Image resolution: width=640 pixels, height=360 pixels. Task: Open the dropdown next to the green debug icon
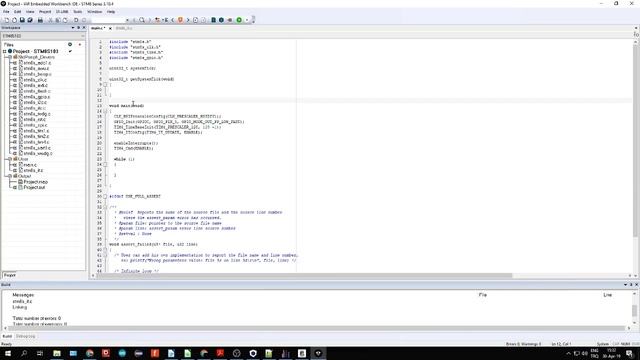(x=247, y=20)
